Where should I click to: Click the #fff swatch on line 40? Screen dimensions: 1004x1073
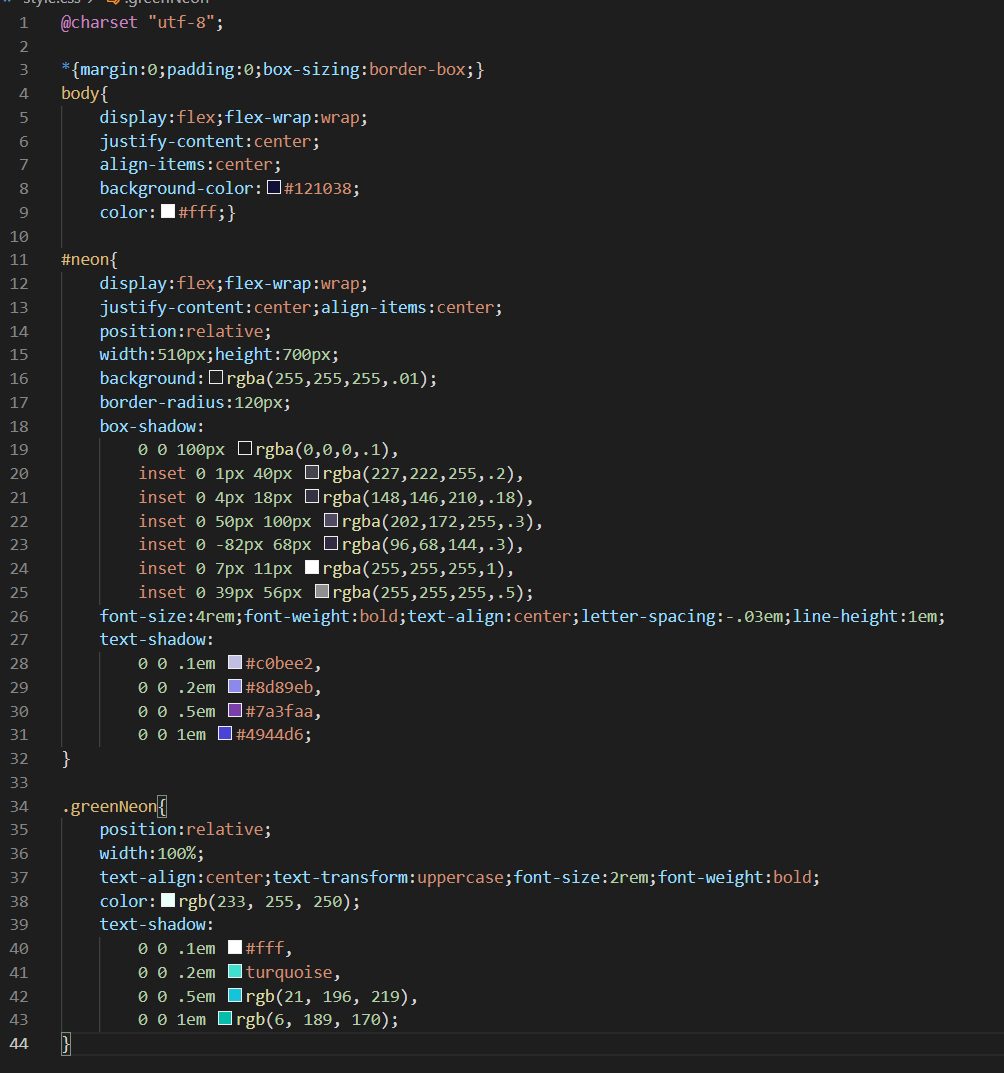tap(235, 948)
